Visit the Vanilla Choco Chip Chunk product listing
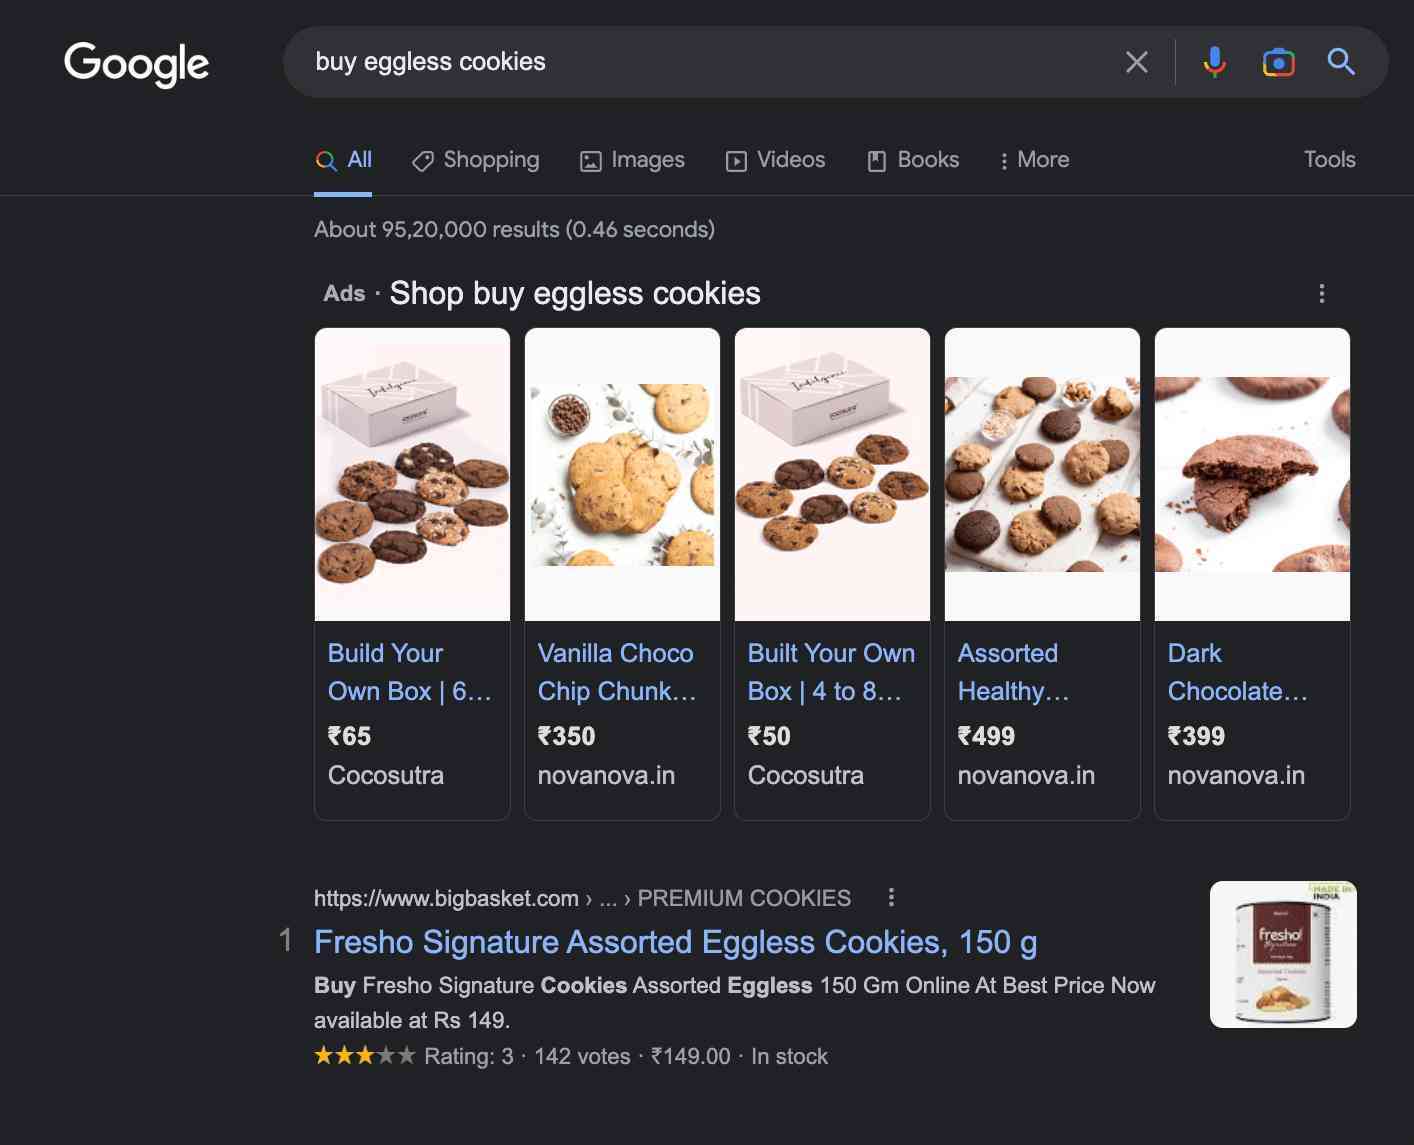1414x1145 pixels. pyautogui.click(x=616, y=671)
